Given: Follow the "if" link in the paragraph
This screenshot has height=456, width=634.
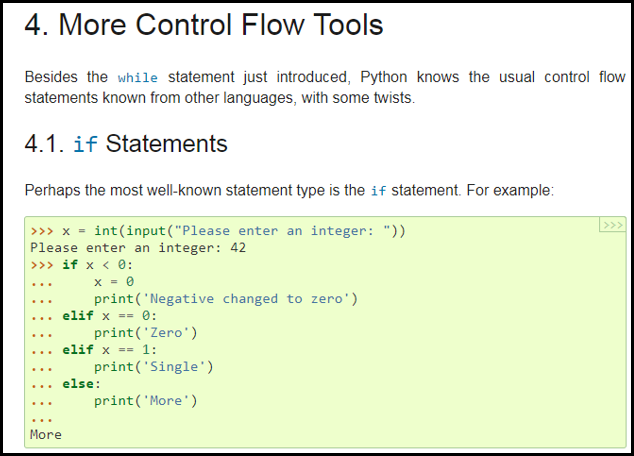Looking at the screenshot, I should [378, 190].
